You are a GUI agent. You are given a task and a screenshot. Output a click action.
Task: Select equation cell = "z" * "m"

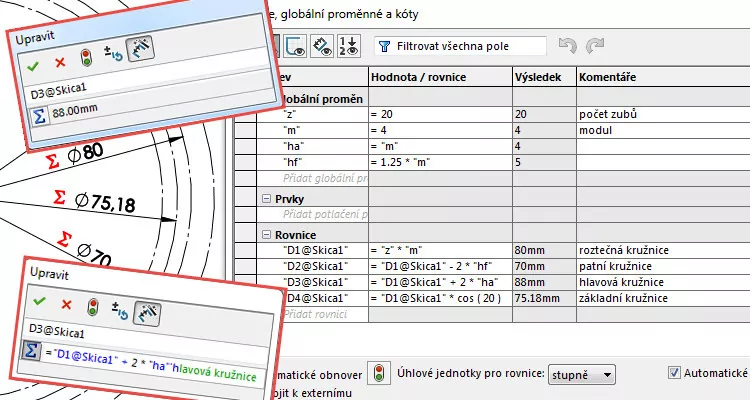[x=440, y=250]
